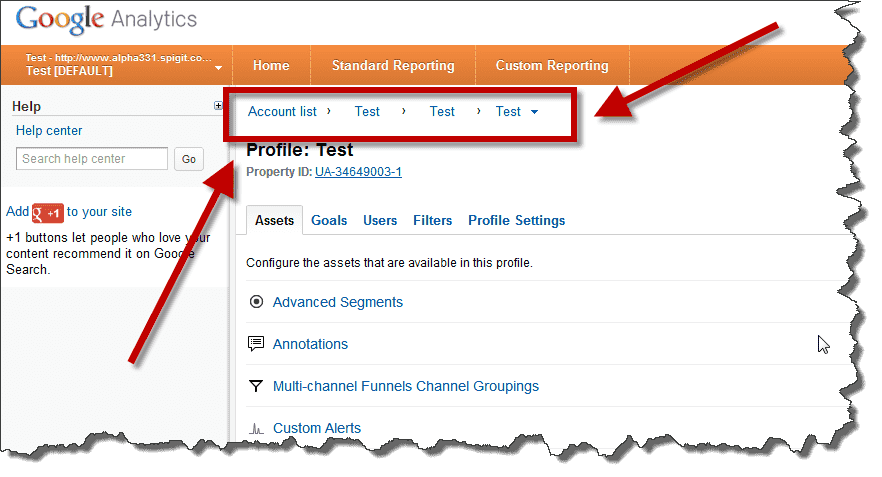Switch to the Goals tab
This screenshot has height=477, width=882.
329,220
